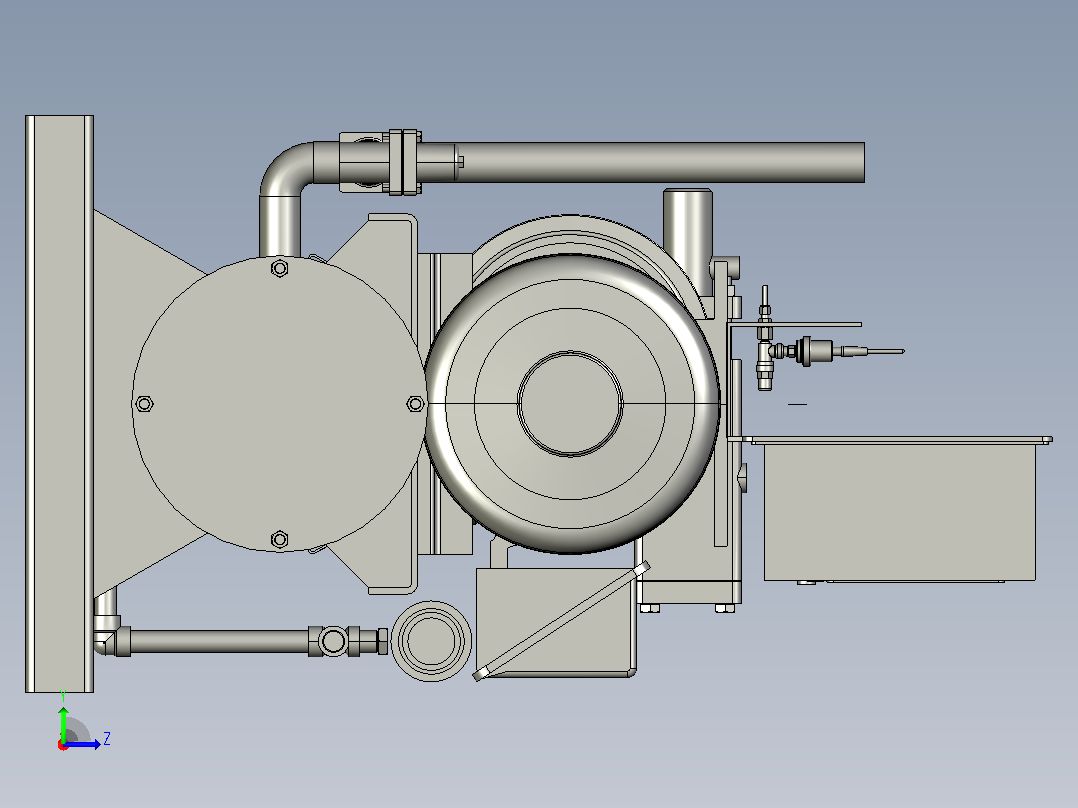Pick the rectangular tank on the right side

[x=899, y=510]
